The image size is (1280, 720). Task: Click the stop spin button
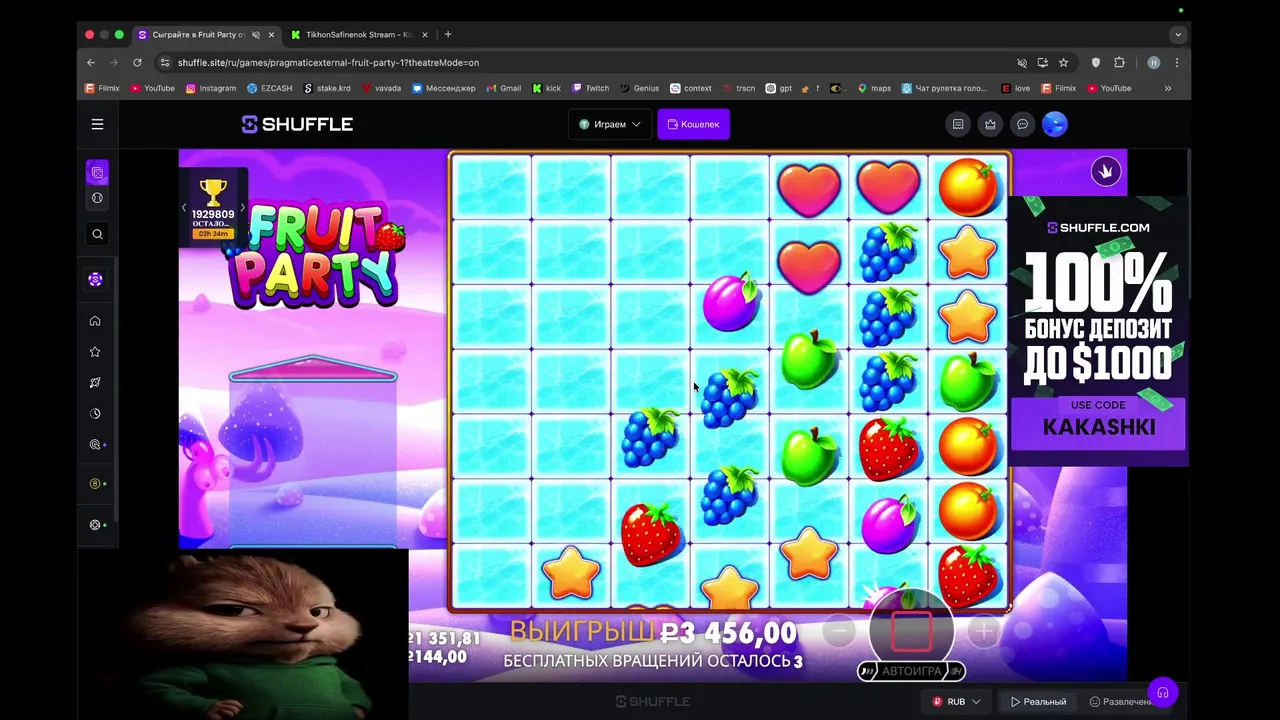coord(911,630)
